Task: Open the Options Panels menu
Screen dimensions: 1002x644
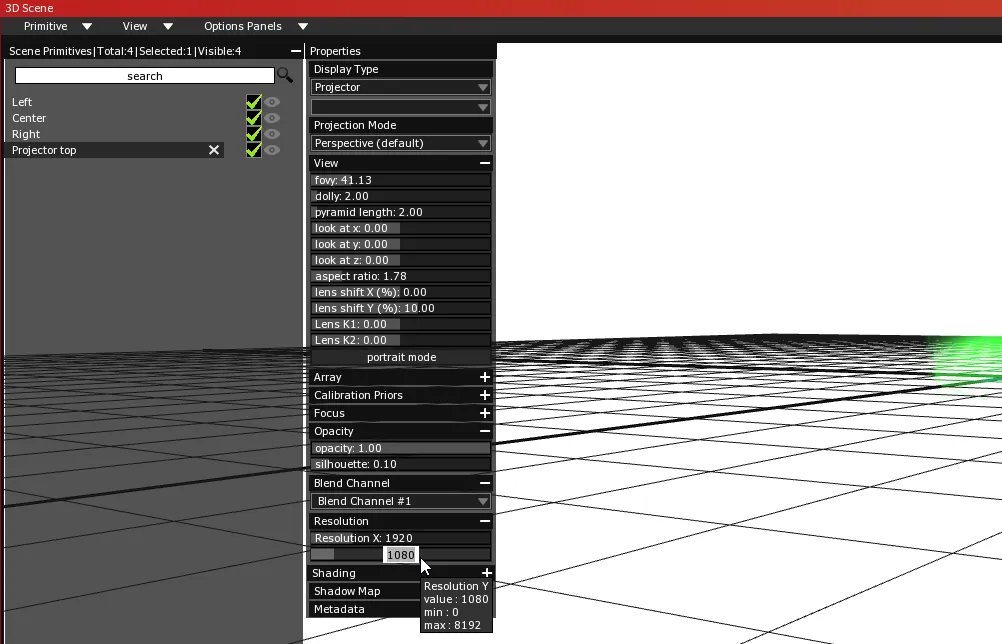Action: click(256, 26)
